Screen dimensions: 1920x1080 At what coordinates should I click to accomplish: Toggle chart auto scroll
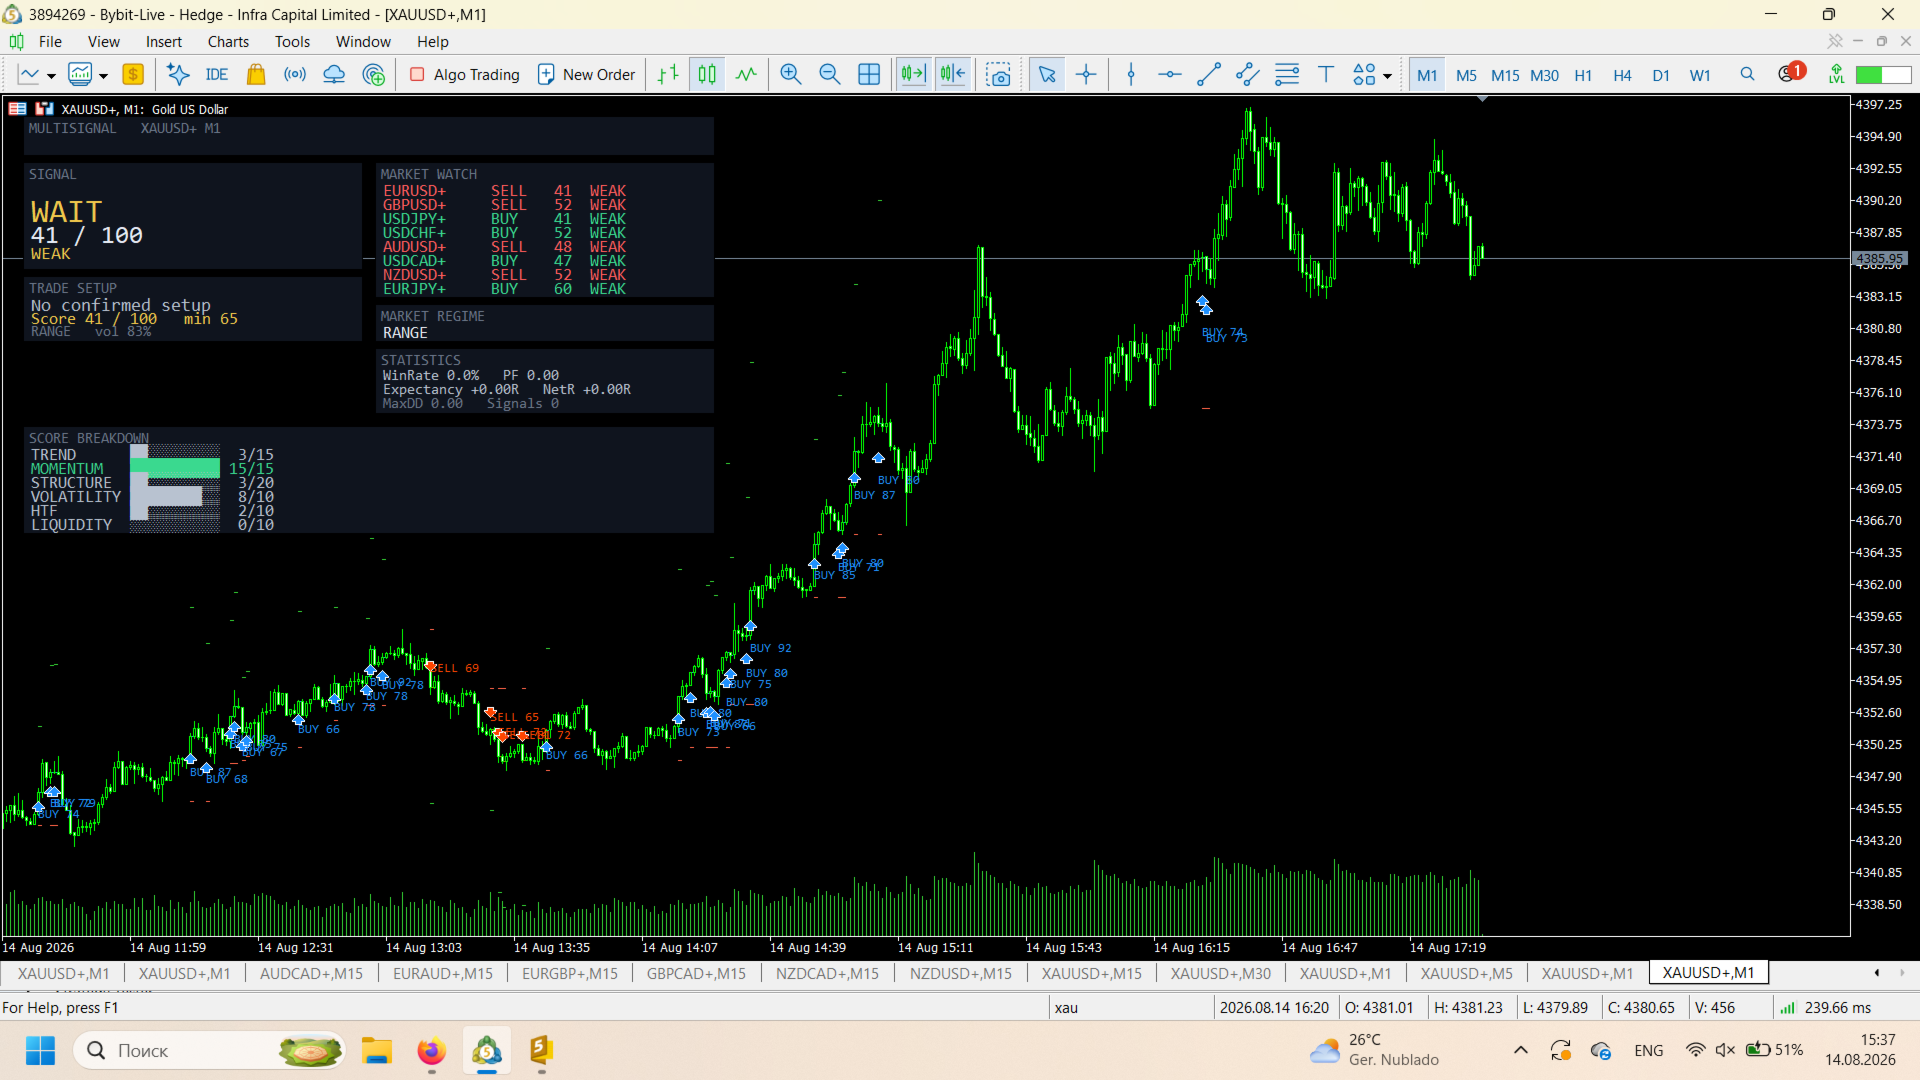(x=914, y=74)
